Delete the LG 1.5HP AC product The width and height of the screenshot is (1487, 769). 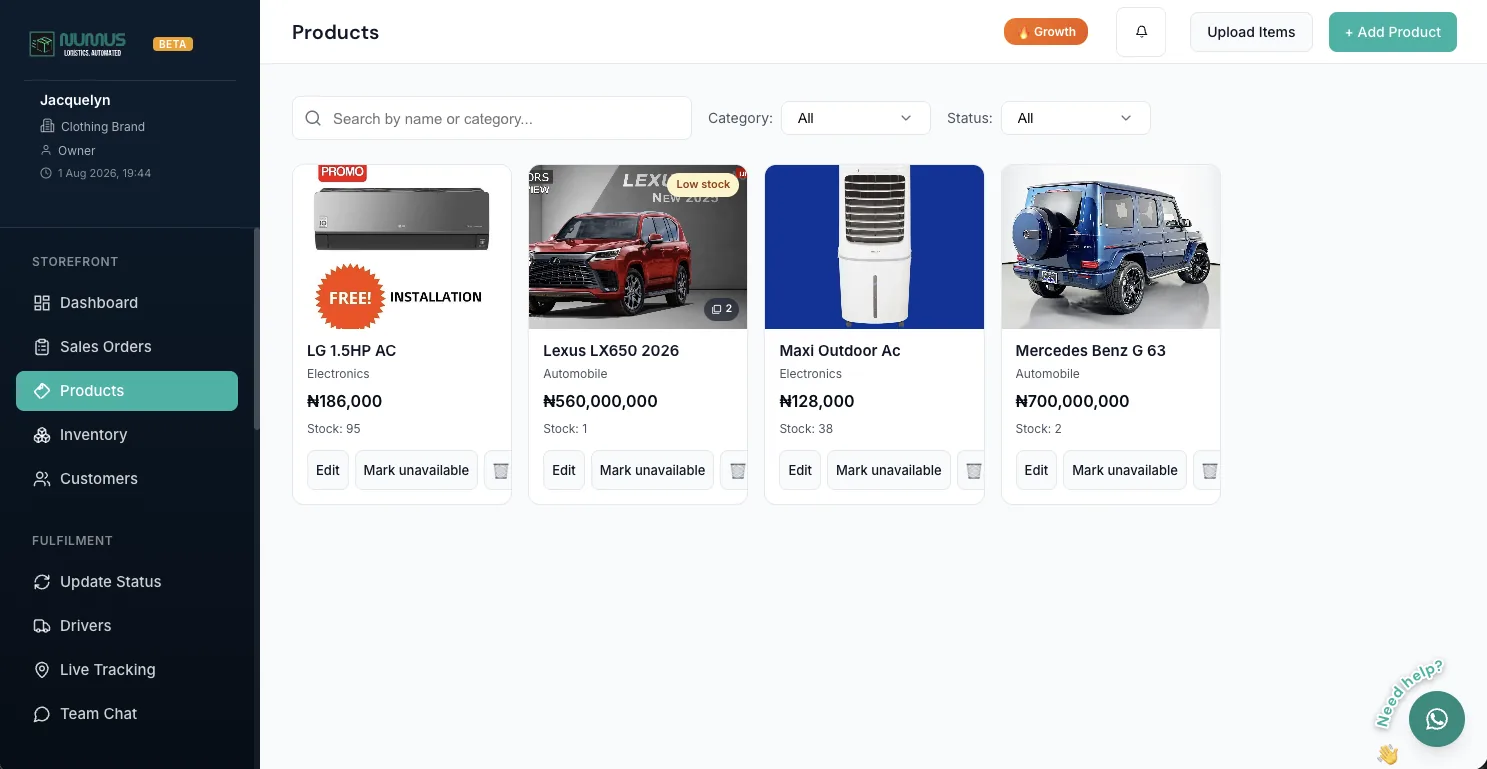(x=501, y=470)
